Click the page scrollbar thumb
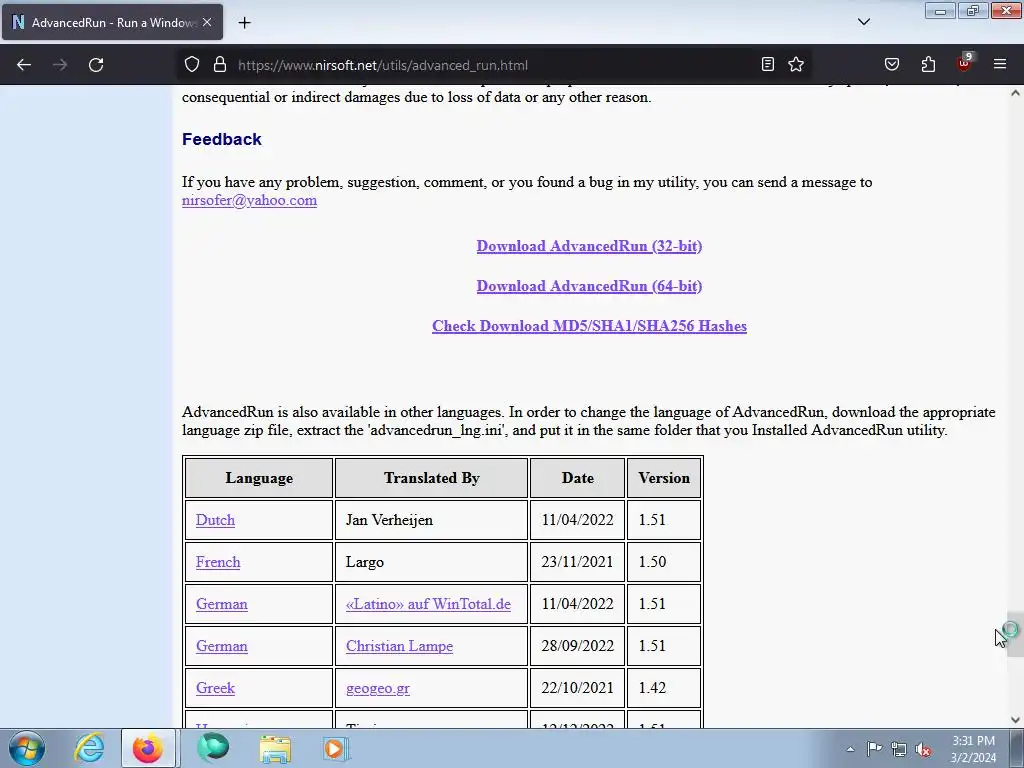Screen dimensions: 1024x768 pyautogui.click(x=1016, y=634)
